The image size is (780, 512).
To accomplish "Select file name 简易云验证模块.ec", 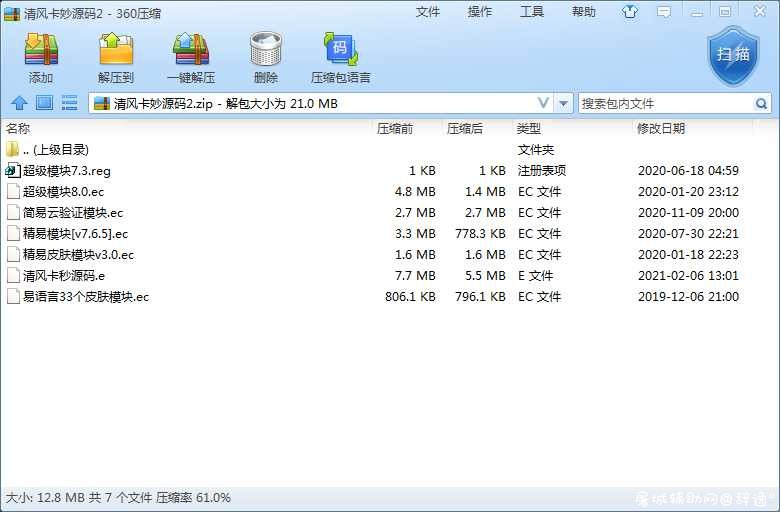I will pos(73,212).
